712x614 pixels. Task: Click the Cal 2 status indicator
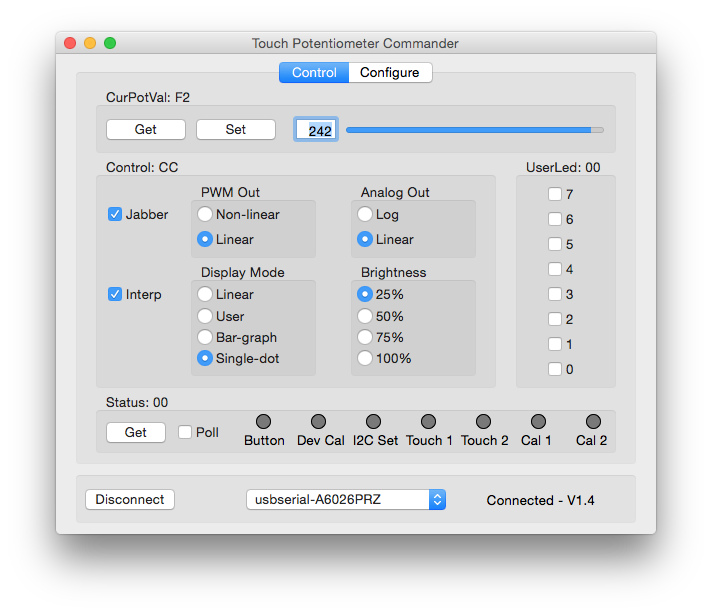(x=593, y=421)
